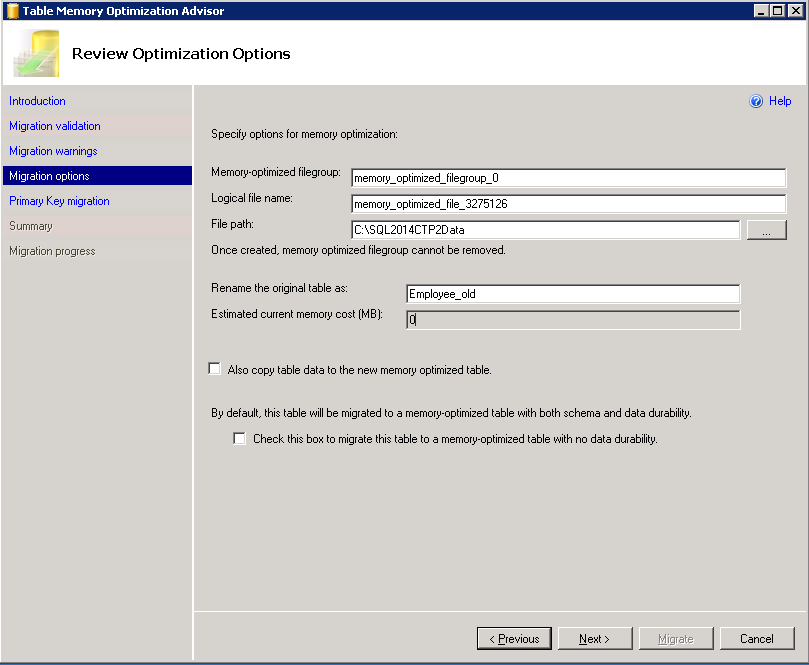Screen dimensions: 809x665
Task: Browse for file path with ellipsis button
Action: (x=766, y=230)
